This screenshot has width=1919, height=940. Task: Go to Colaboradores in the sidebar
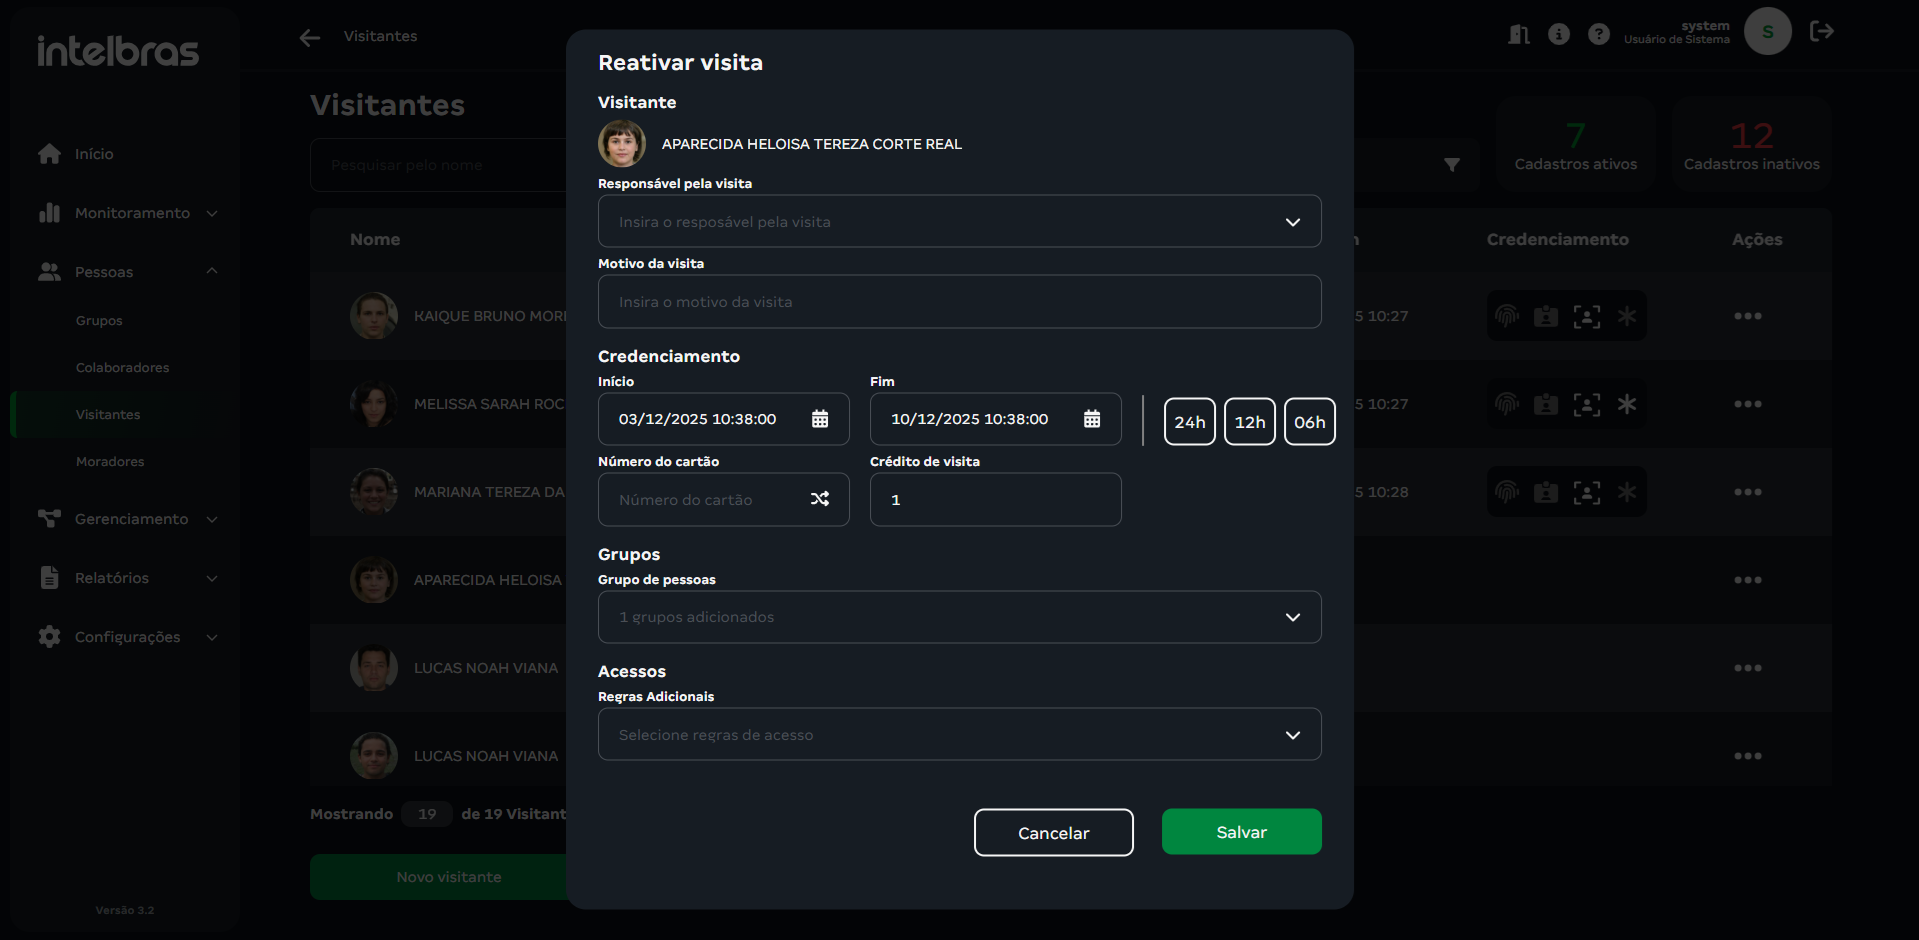[122, 368]
